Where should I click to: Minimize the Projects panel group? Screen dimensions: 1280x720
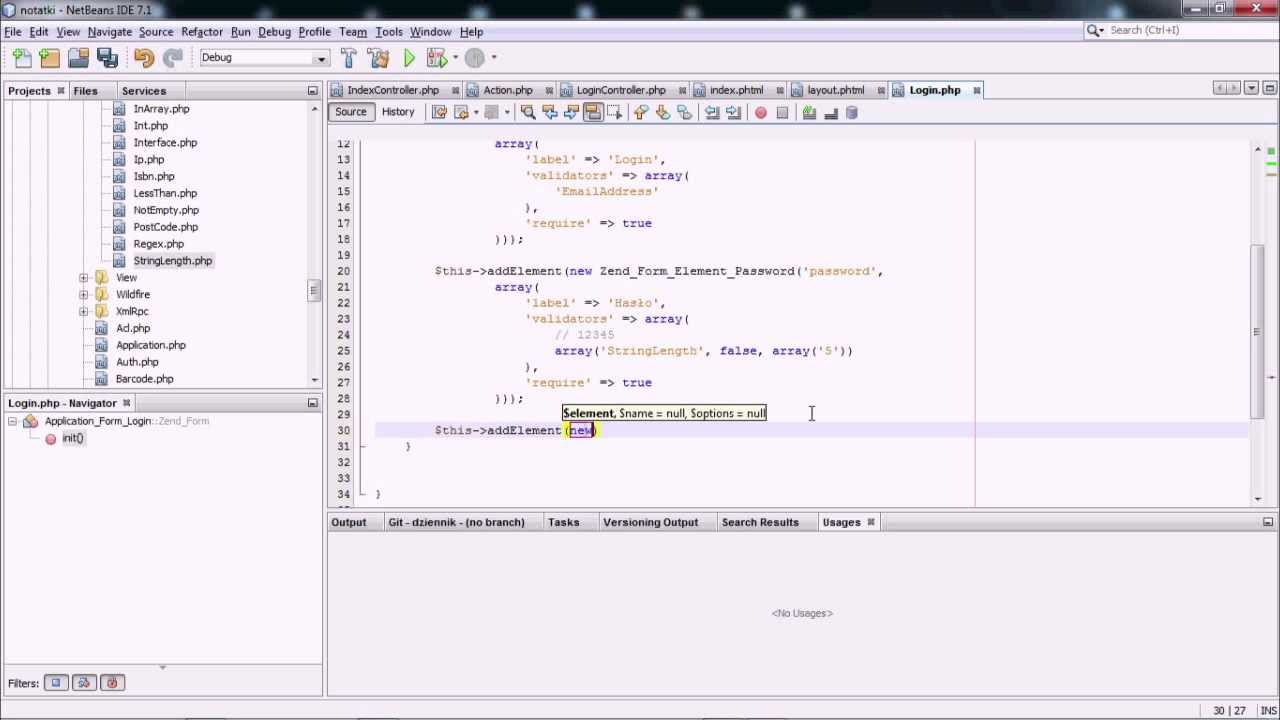point(312,91)
